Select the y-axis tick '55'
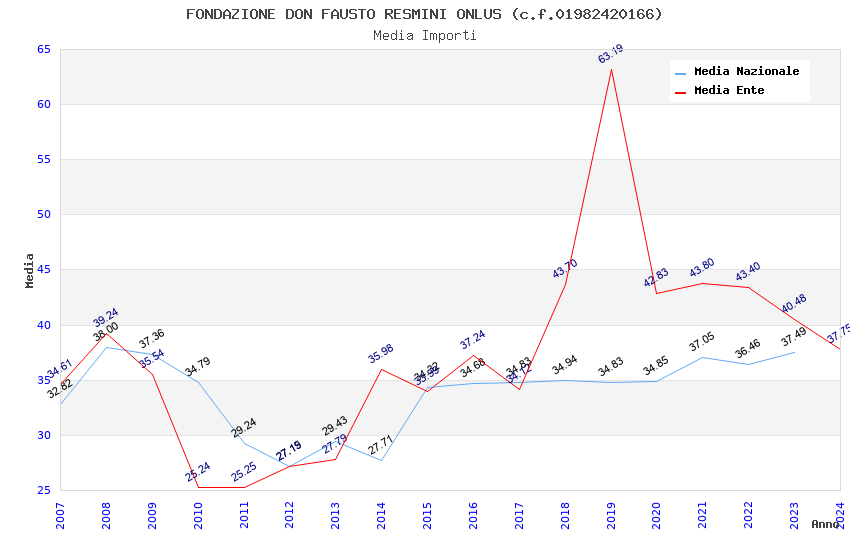 click(44, 159)
